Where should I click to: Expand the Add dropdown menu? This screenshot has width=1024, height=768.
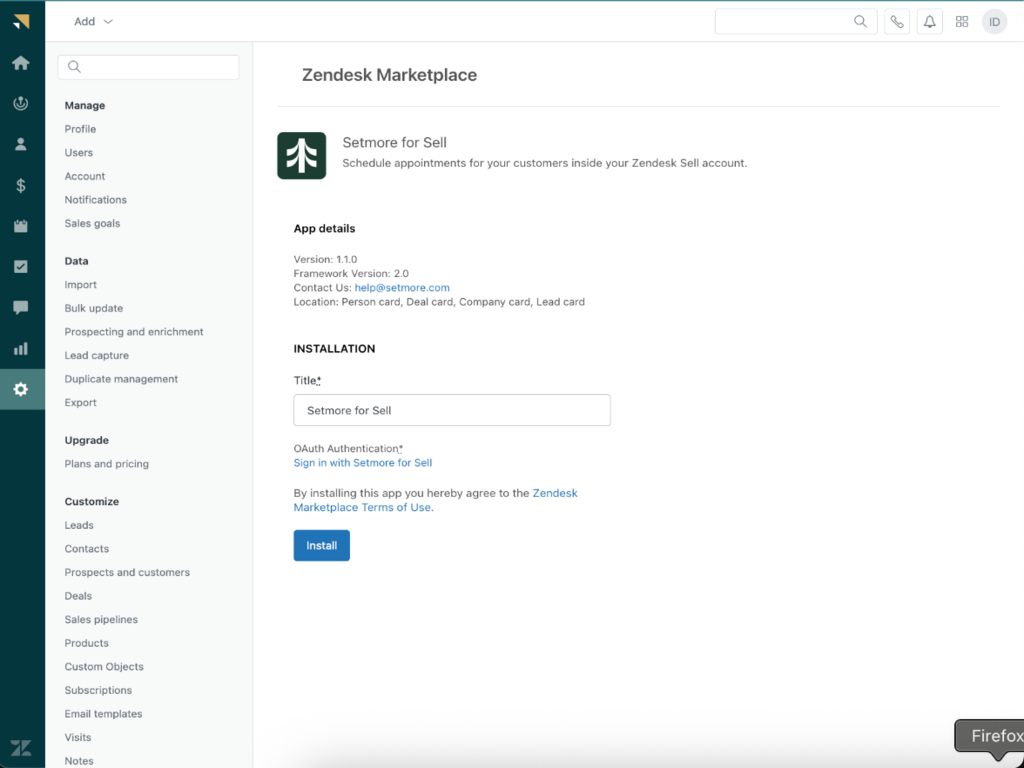pos(93,22)
